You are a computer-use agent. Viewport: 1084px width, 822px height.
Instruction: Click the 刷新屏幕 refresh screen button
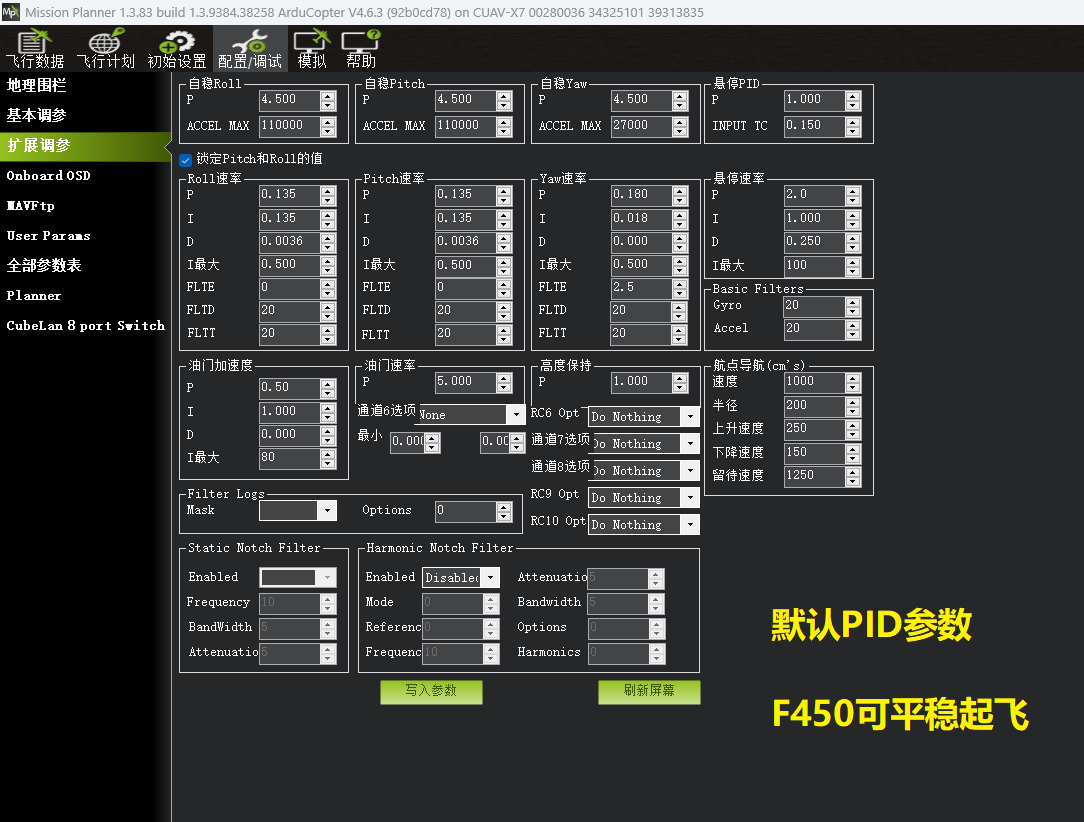pos(649,692)
